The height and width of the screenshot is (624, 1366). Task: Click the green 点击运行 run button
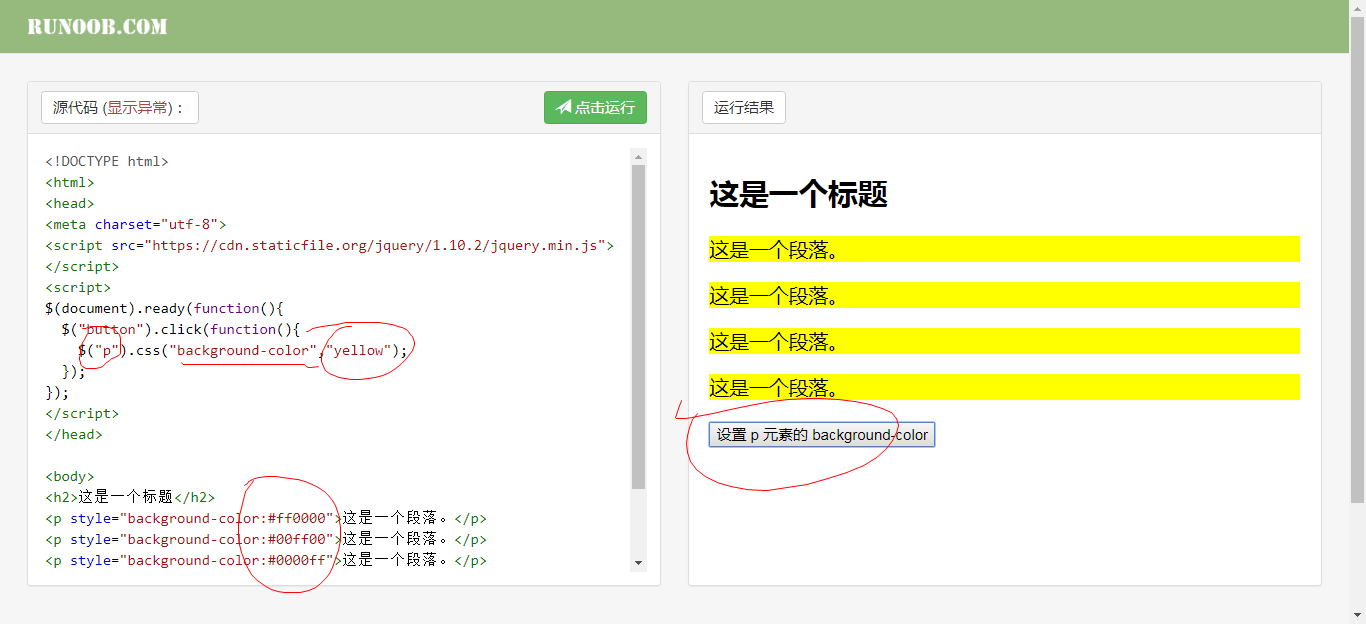595,108
